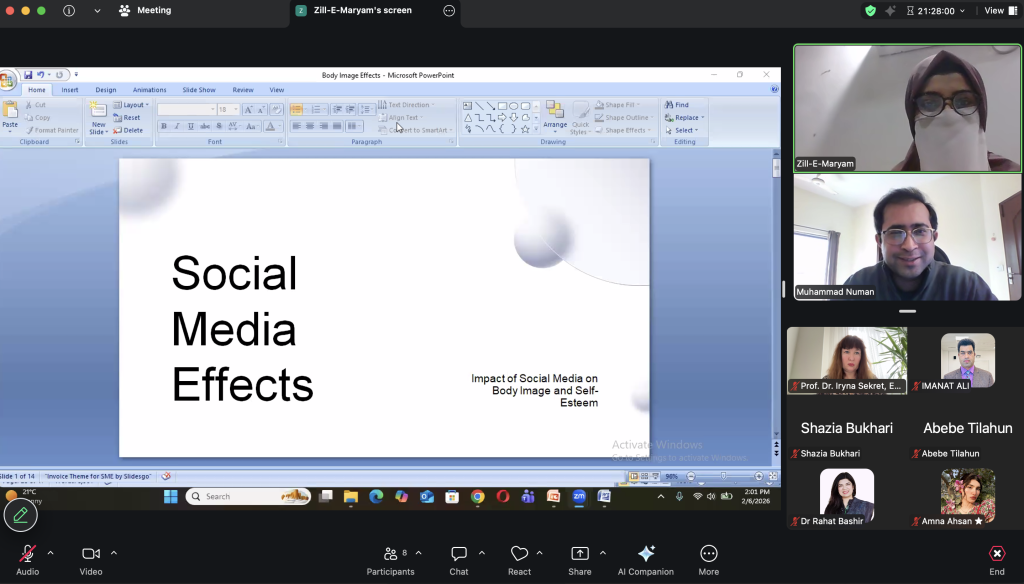Click the React heart icon
This screenshot has width=1024, height=584.
(519, 554)
